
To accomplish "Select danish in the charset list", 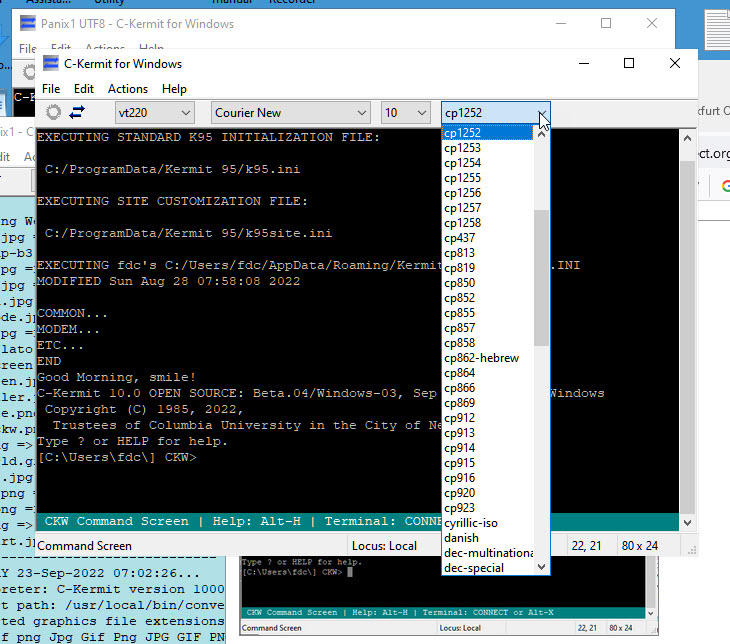I will click(487, 537).
